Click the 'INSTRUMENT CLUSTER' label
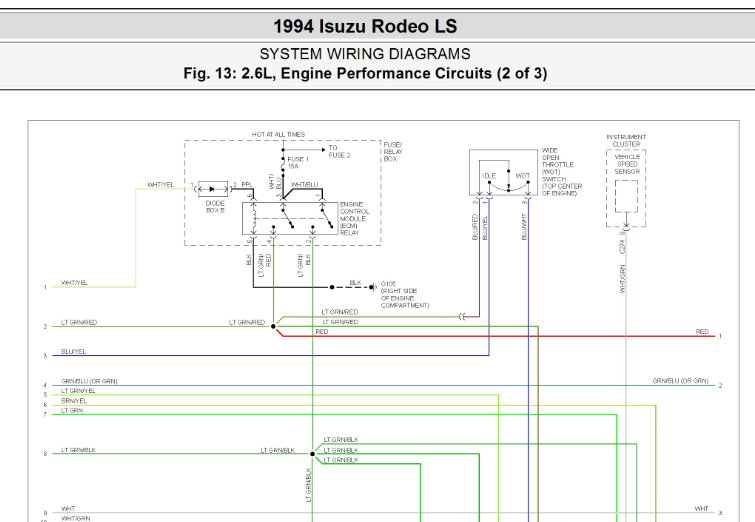The height and width of the screenshot is (522, 755). tap(626, 140)
